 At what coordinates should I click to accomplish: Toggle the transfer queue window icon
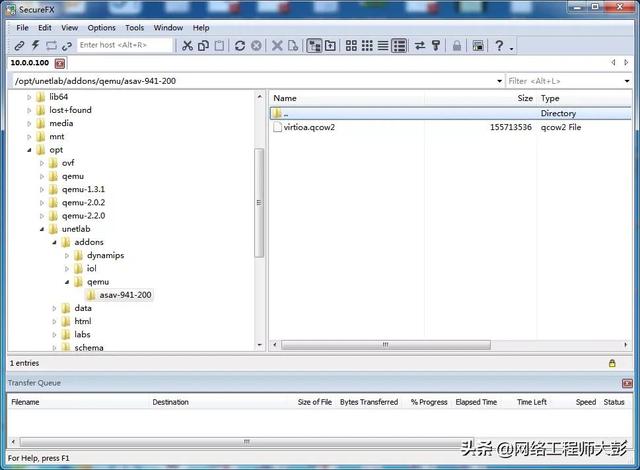[x=478, y=45]
